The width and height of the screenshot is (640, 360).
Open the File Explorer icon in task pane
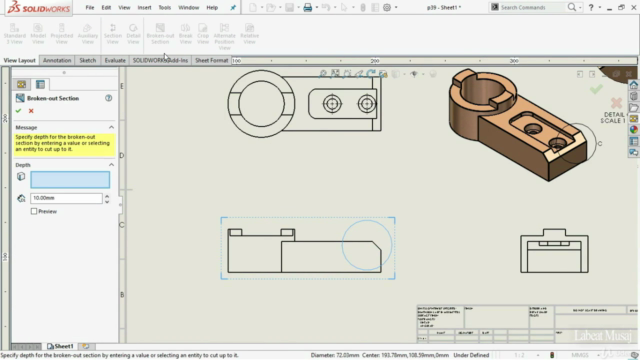click(x=633, y=107)
